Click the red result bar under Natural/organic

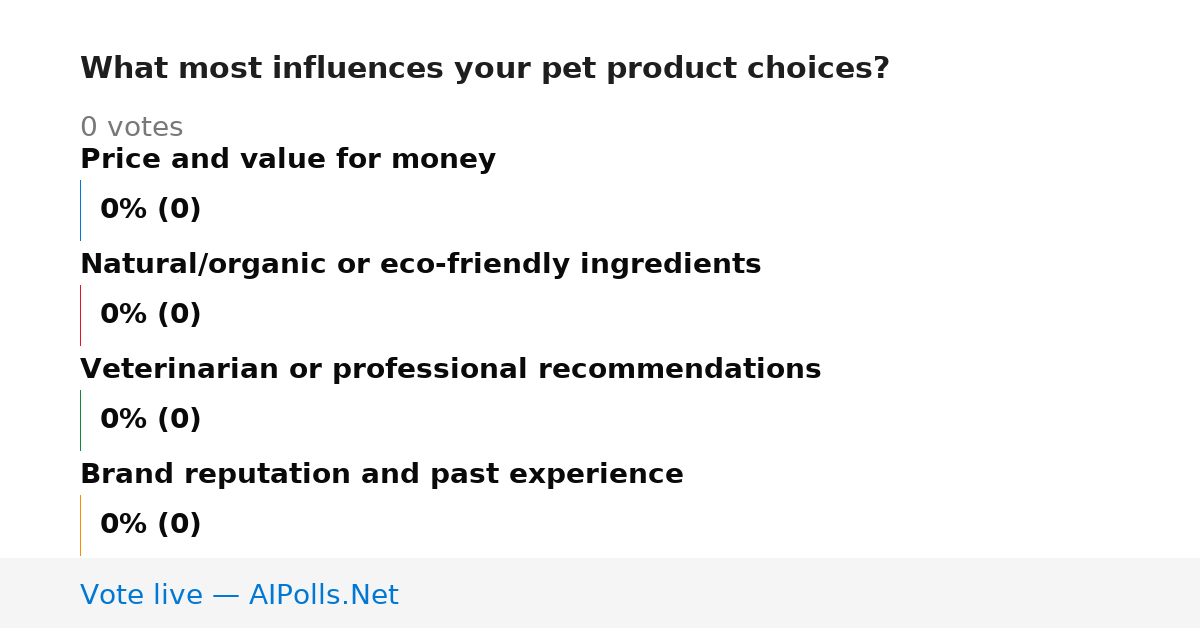(x=80, y=315)
